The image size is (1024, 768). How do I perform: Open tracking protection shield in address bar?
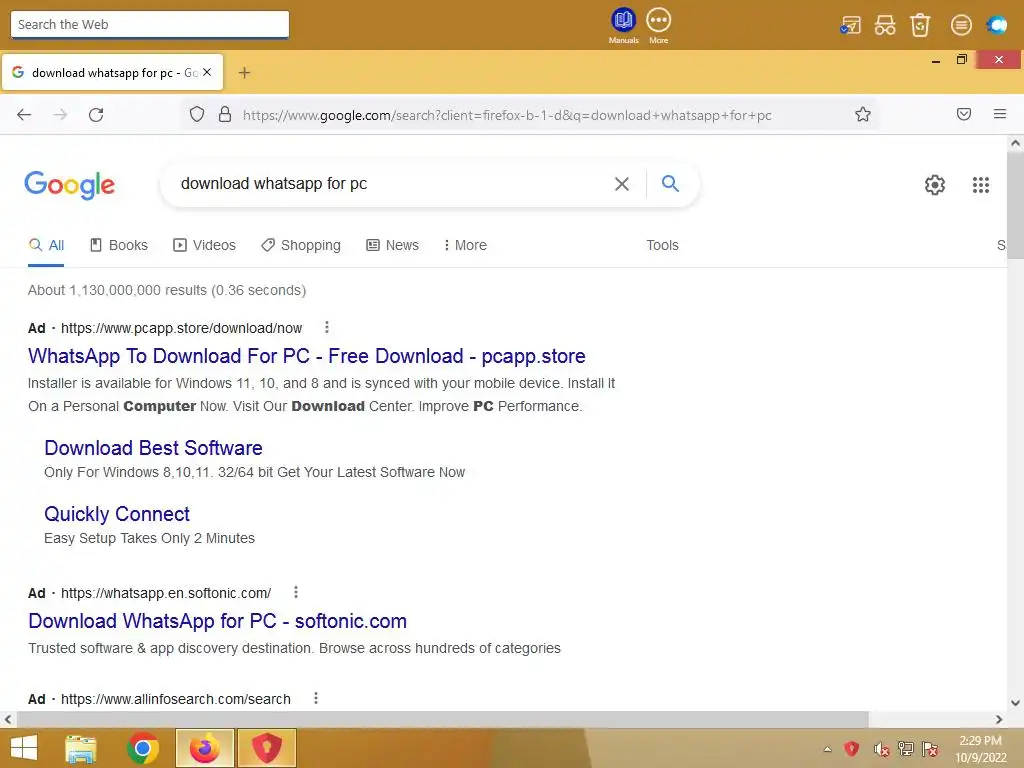[197, 115]
